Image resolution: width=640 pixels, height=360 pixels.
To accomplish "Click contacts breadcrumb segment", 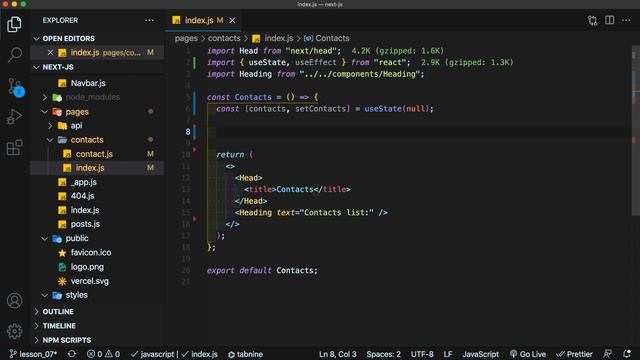I will [x=224, y=38].
